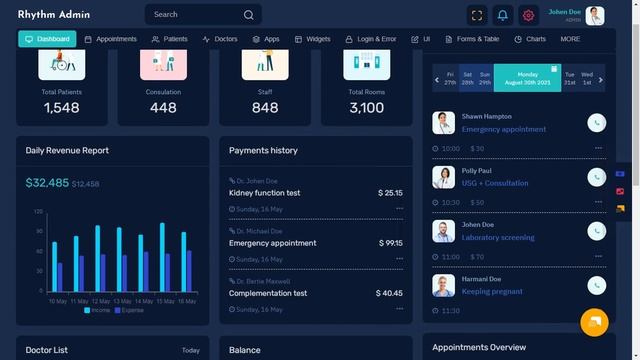Image resolution: width=640 pixels, height=360 pixels.
Task: Open the Doctors menu
Action: coord(220,39)
